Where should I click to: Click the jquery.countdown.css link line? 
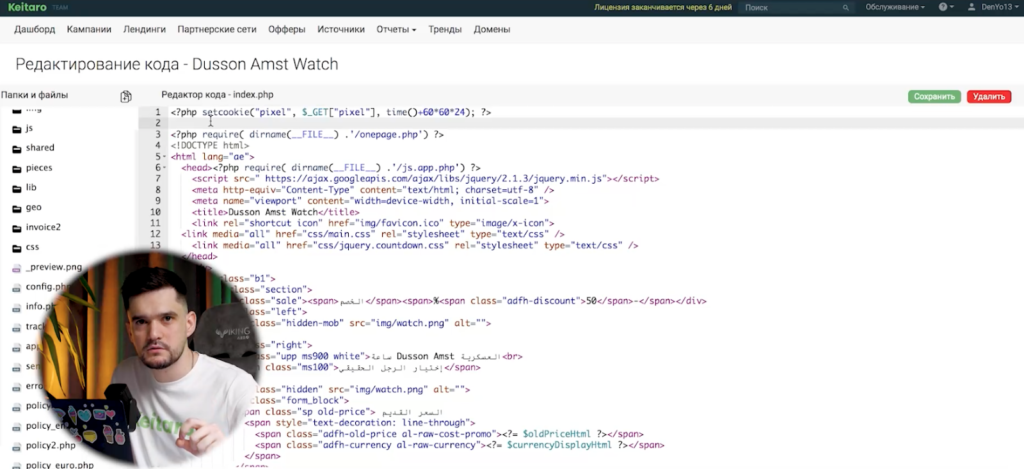click(415, 246)
